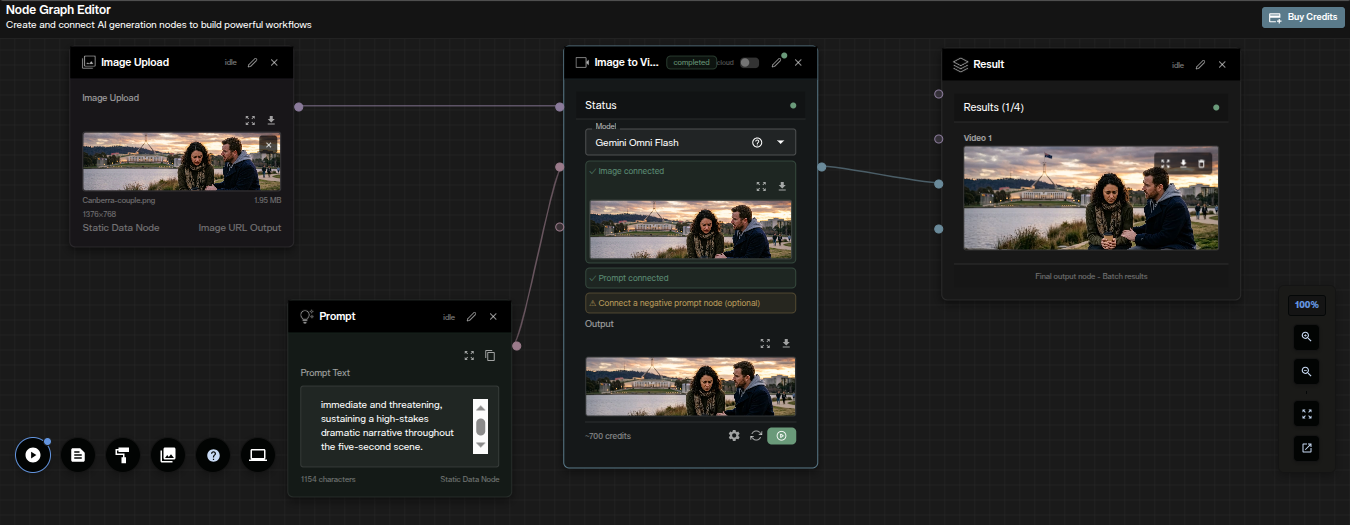1350x525 pixels.
Task: Close the Result node
Action: (1222, 64)
